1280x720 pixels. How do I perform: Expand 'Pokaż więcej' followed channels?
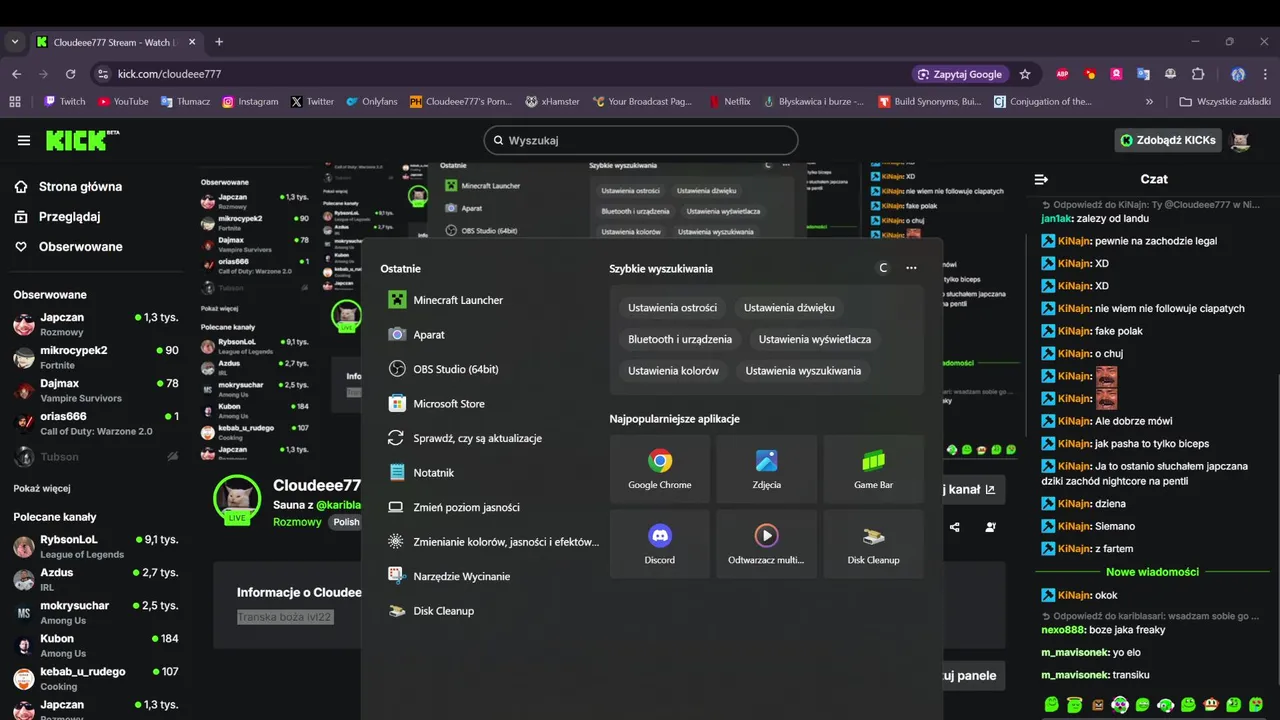point(42,489)
